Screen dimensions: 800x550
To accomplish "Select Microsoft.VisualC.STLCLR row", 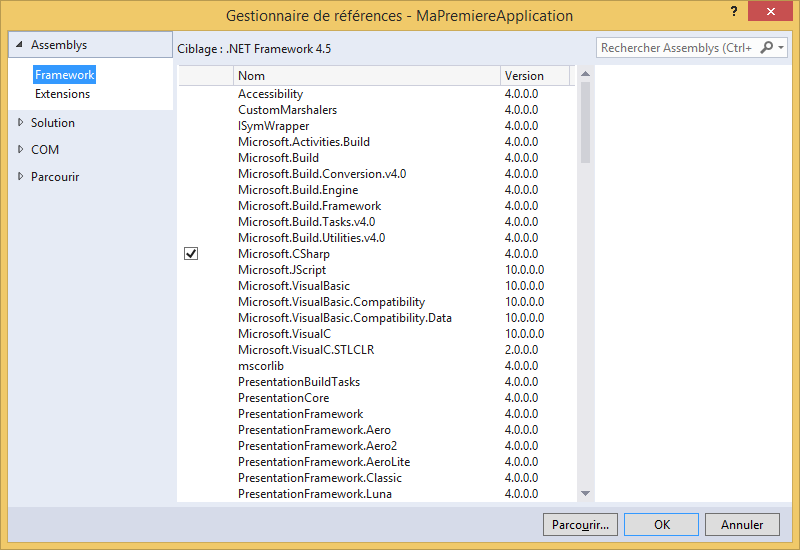I will [377, 350].
